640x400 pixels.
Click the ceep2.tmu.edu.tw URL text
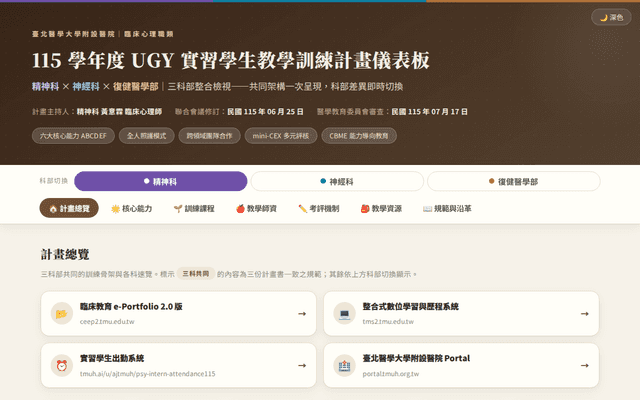click(107, 322)
